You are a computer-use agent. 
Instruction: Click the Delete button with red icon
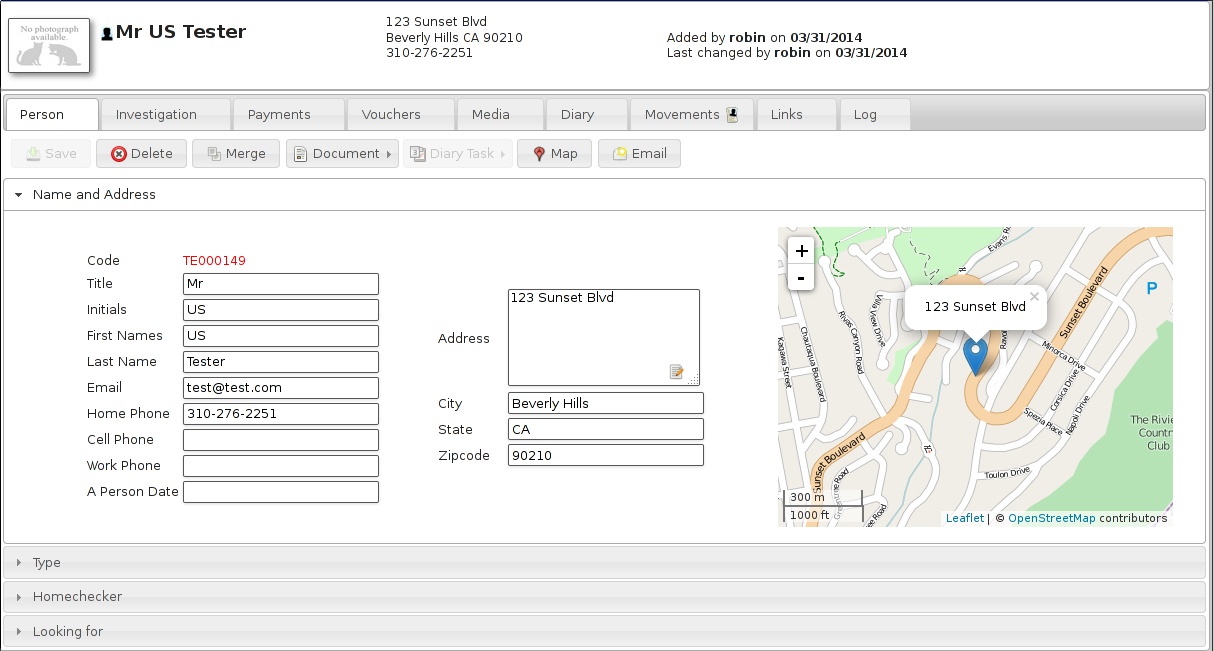pyautogui.click(x=141, y=154)
